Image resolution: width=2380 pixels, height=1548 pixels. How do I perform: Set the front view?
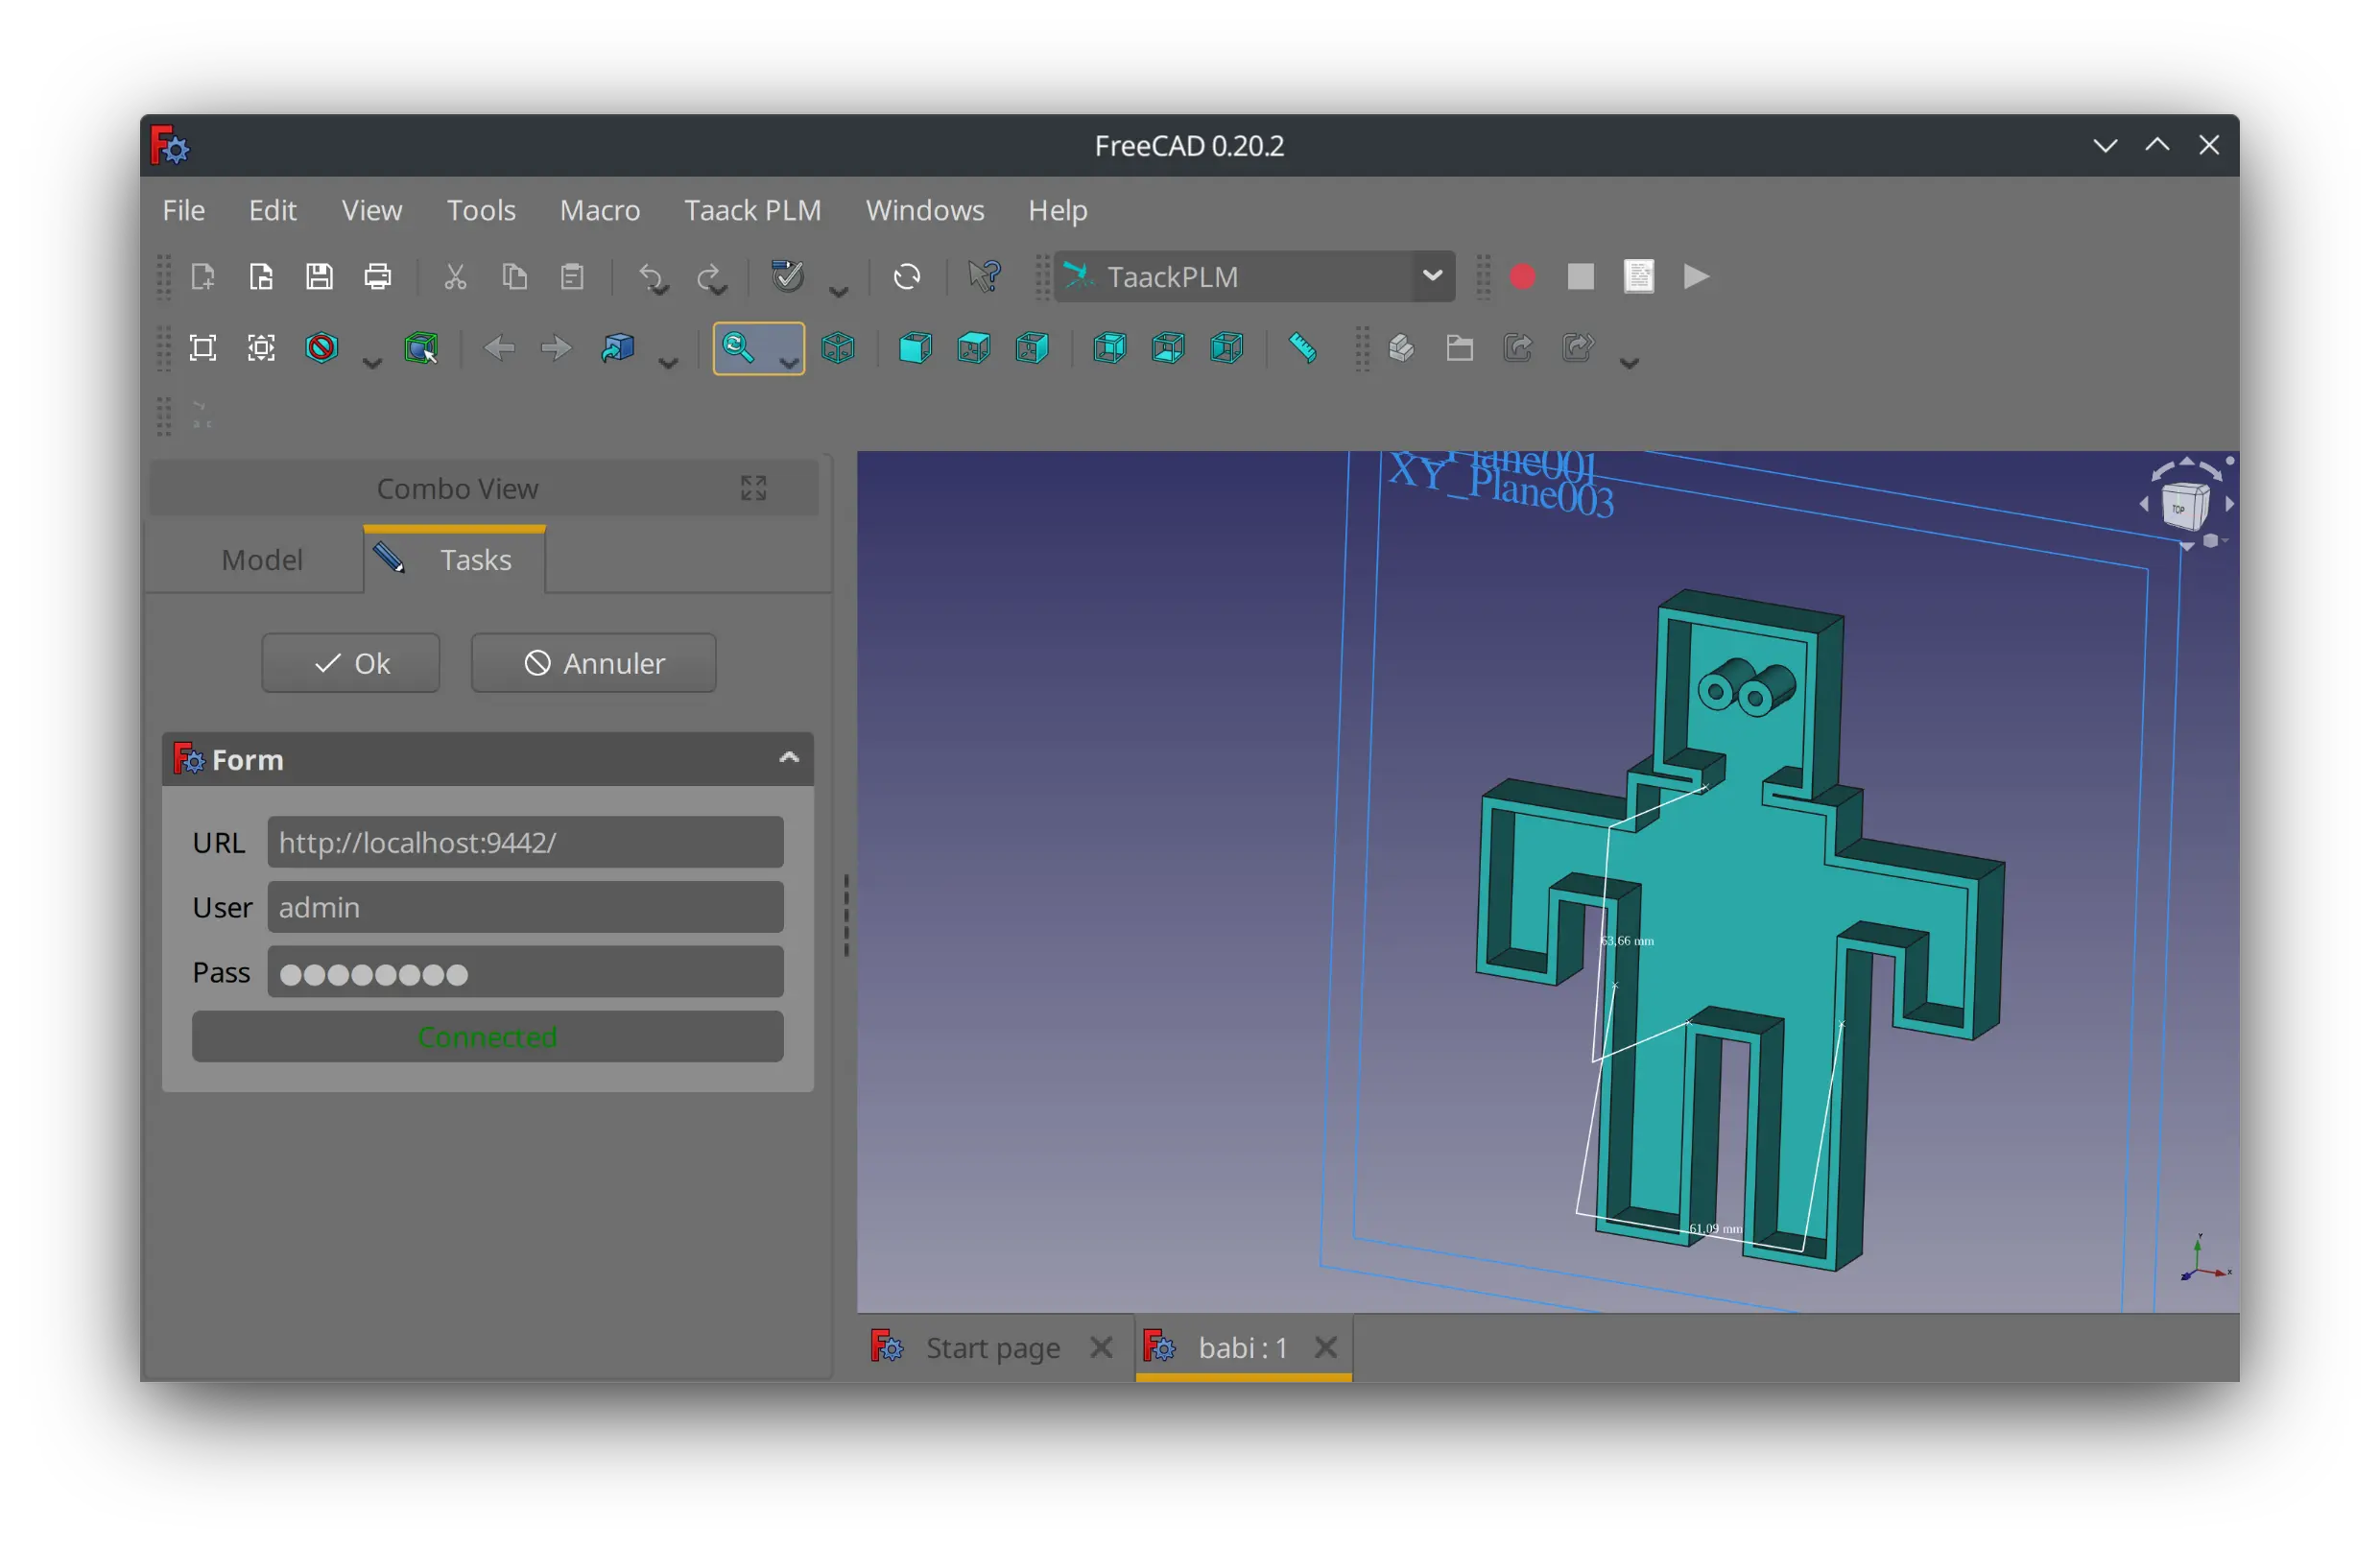click(915, 348)
